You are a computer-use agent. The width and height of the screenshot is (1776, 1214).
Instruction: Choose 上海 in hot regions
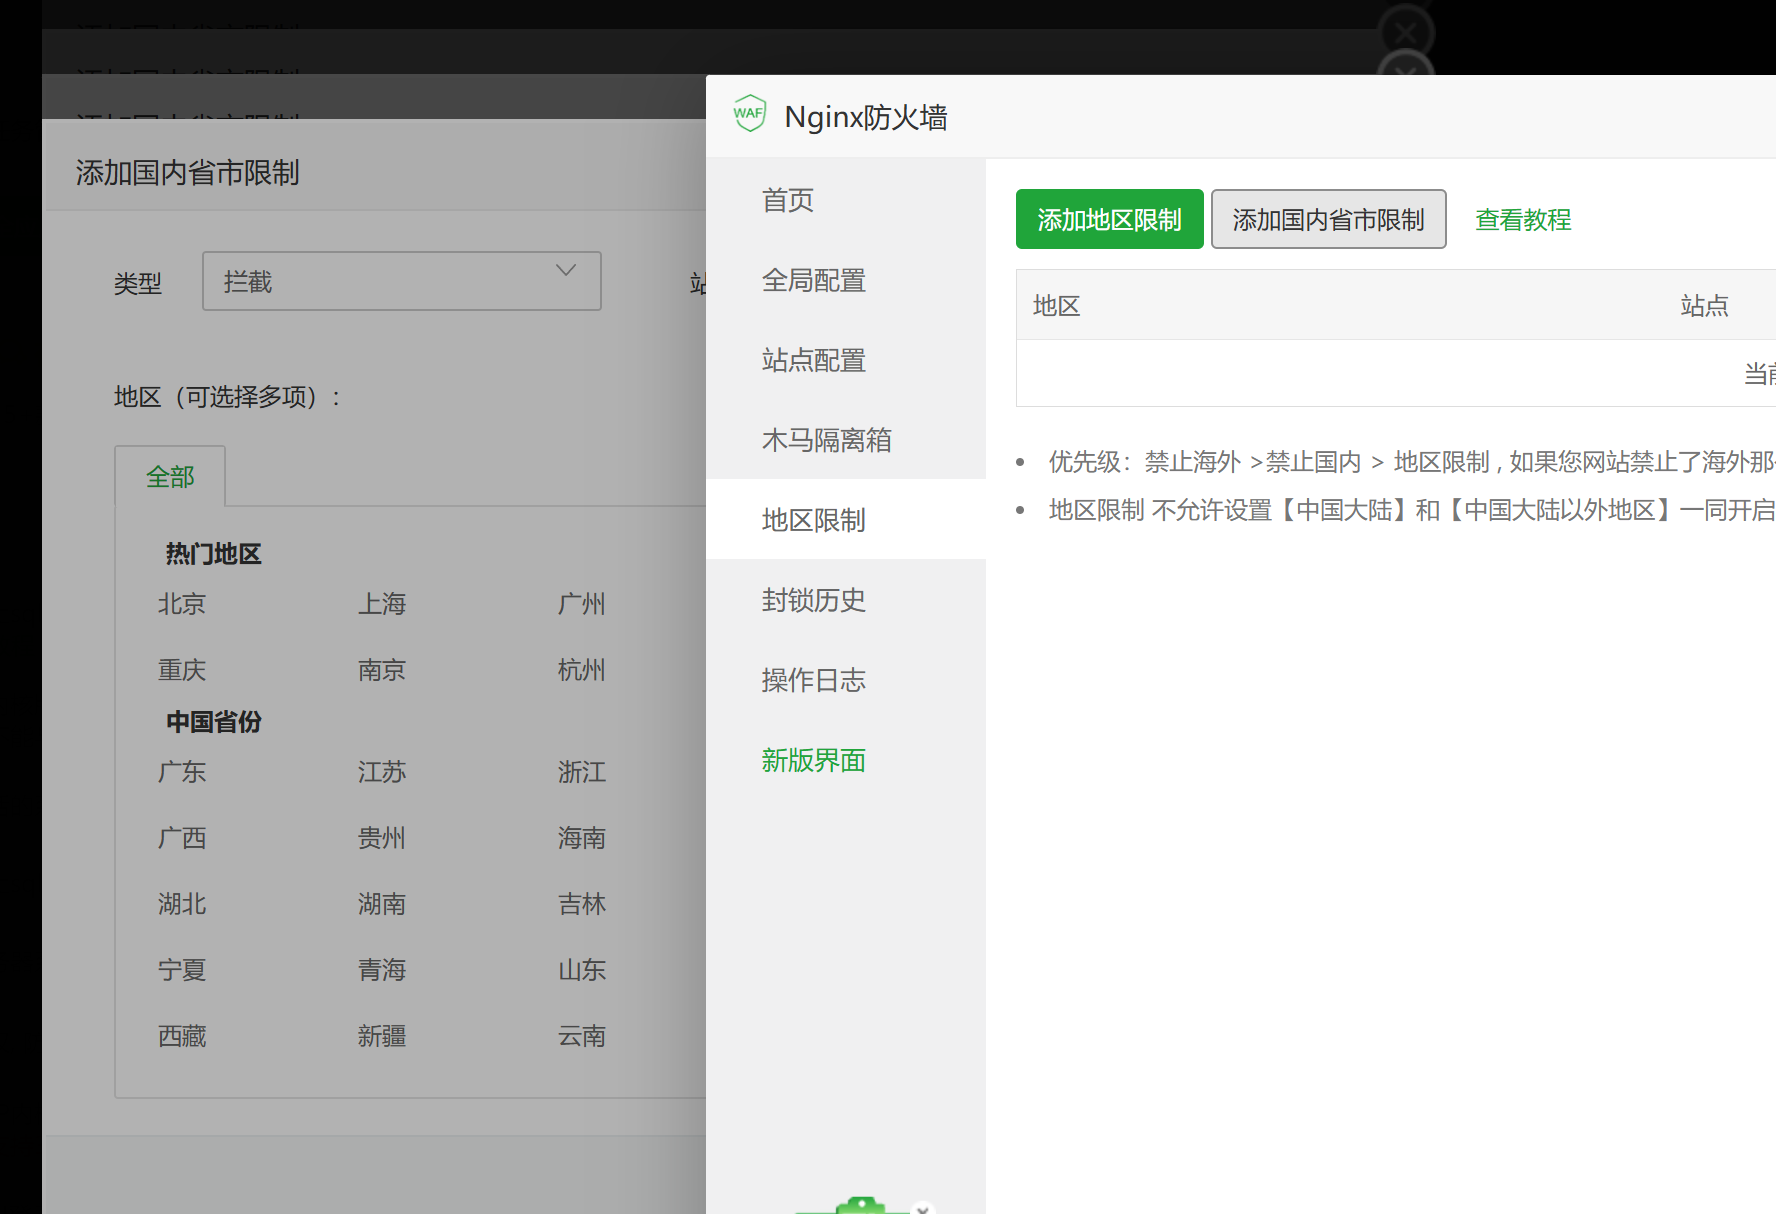[382, 604]
